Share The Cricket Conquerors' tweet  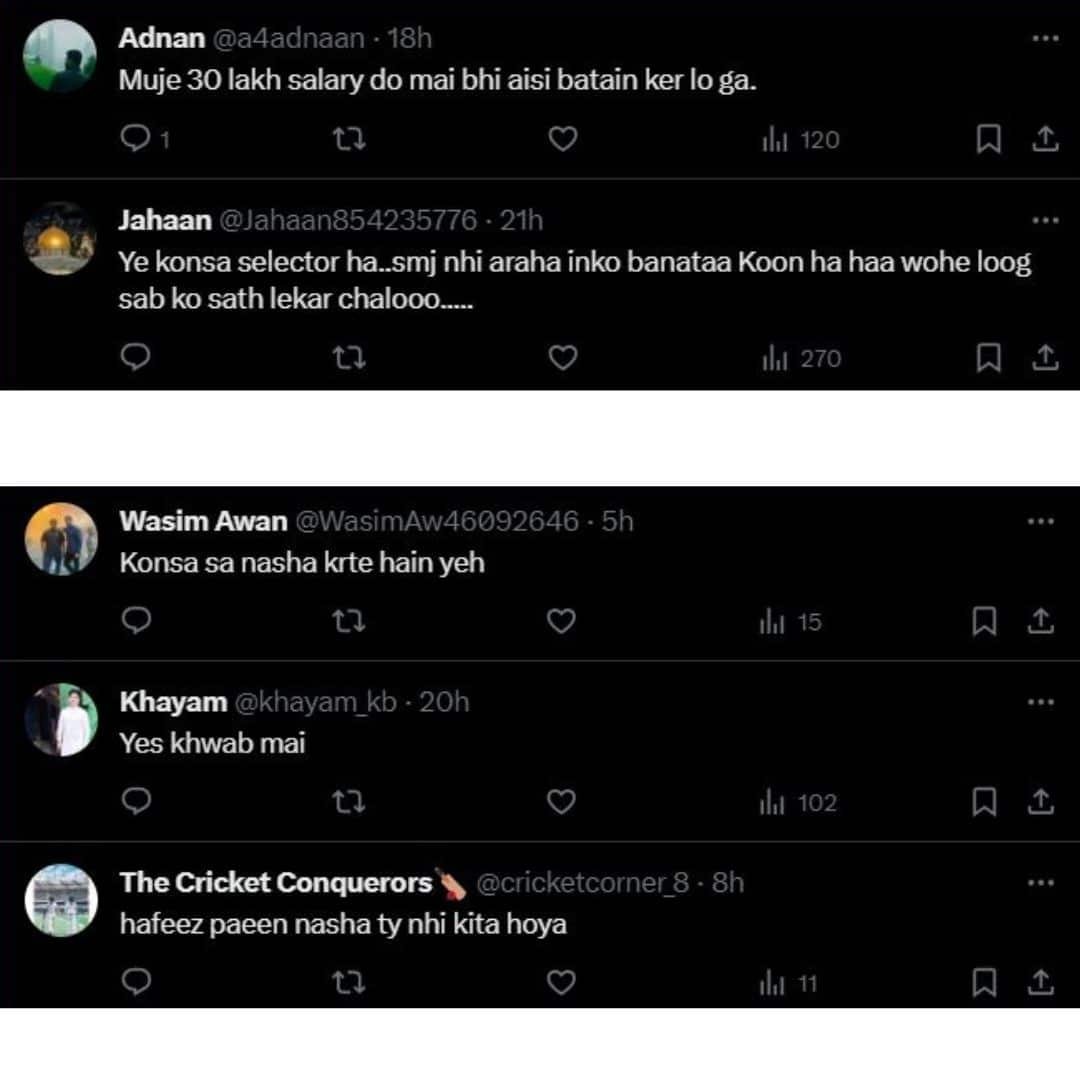1041,983
